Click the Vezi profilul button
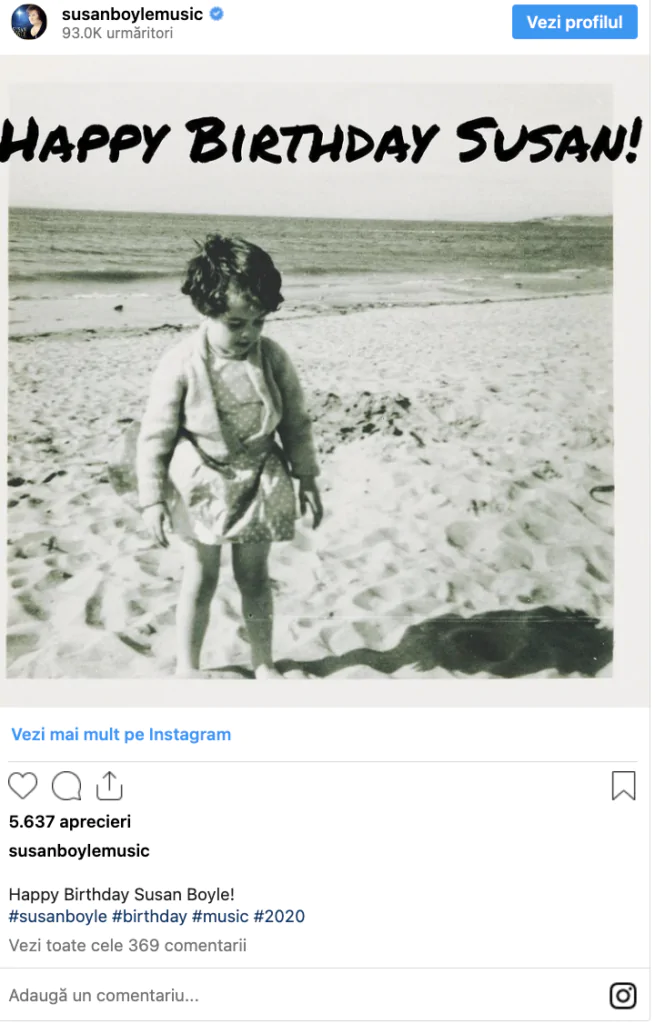Image resolution: width=655 pixels, height=1024 pixels. point(575,22)
